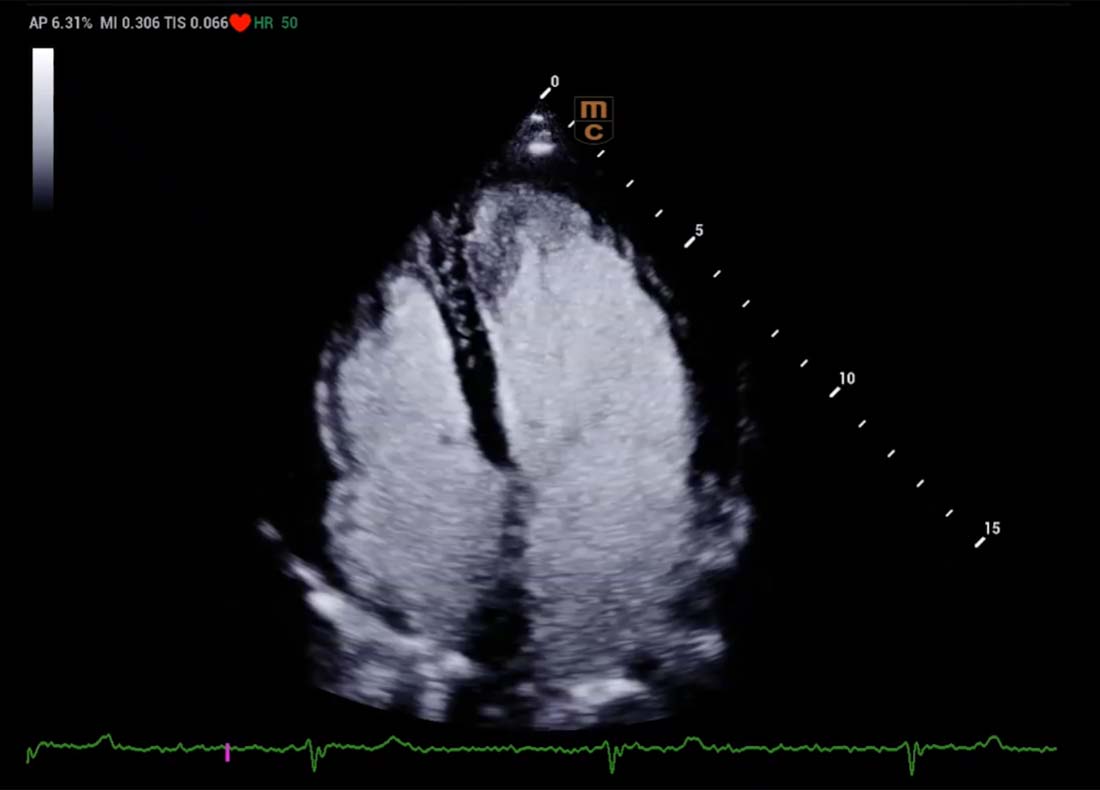Click the 0 depth scale label

pos(555,82)
